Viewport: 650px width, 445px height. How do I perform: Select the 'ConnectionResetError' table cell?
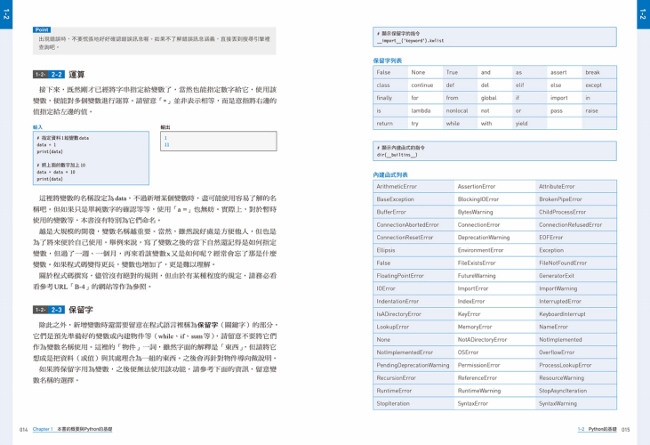(x=413, y=238)
